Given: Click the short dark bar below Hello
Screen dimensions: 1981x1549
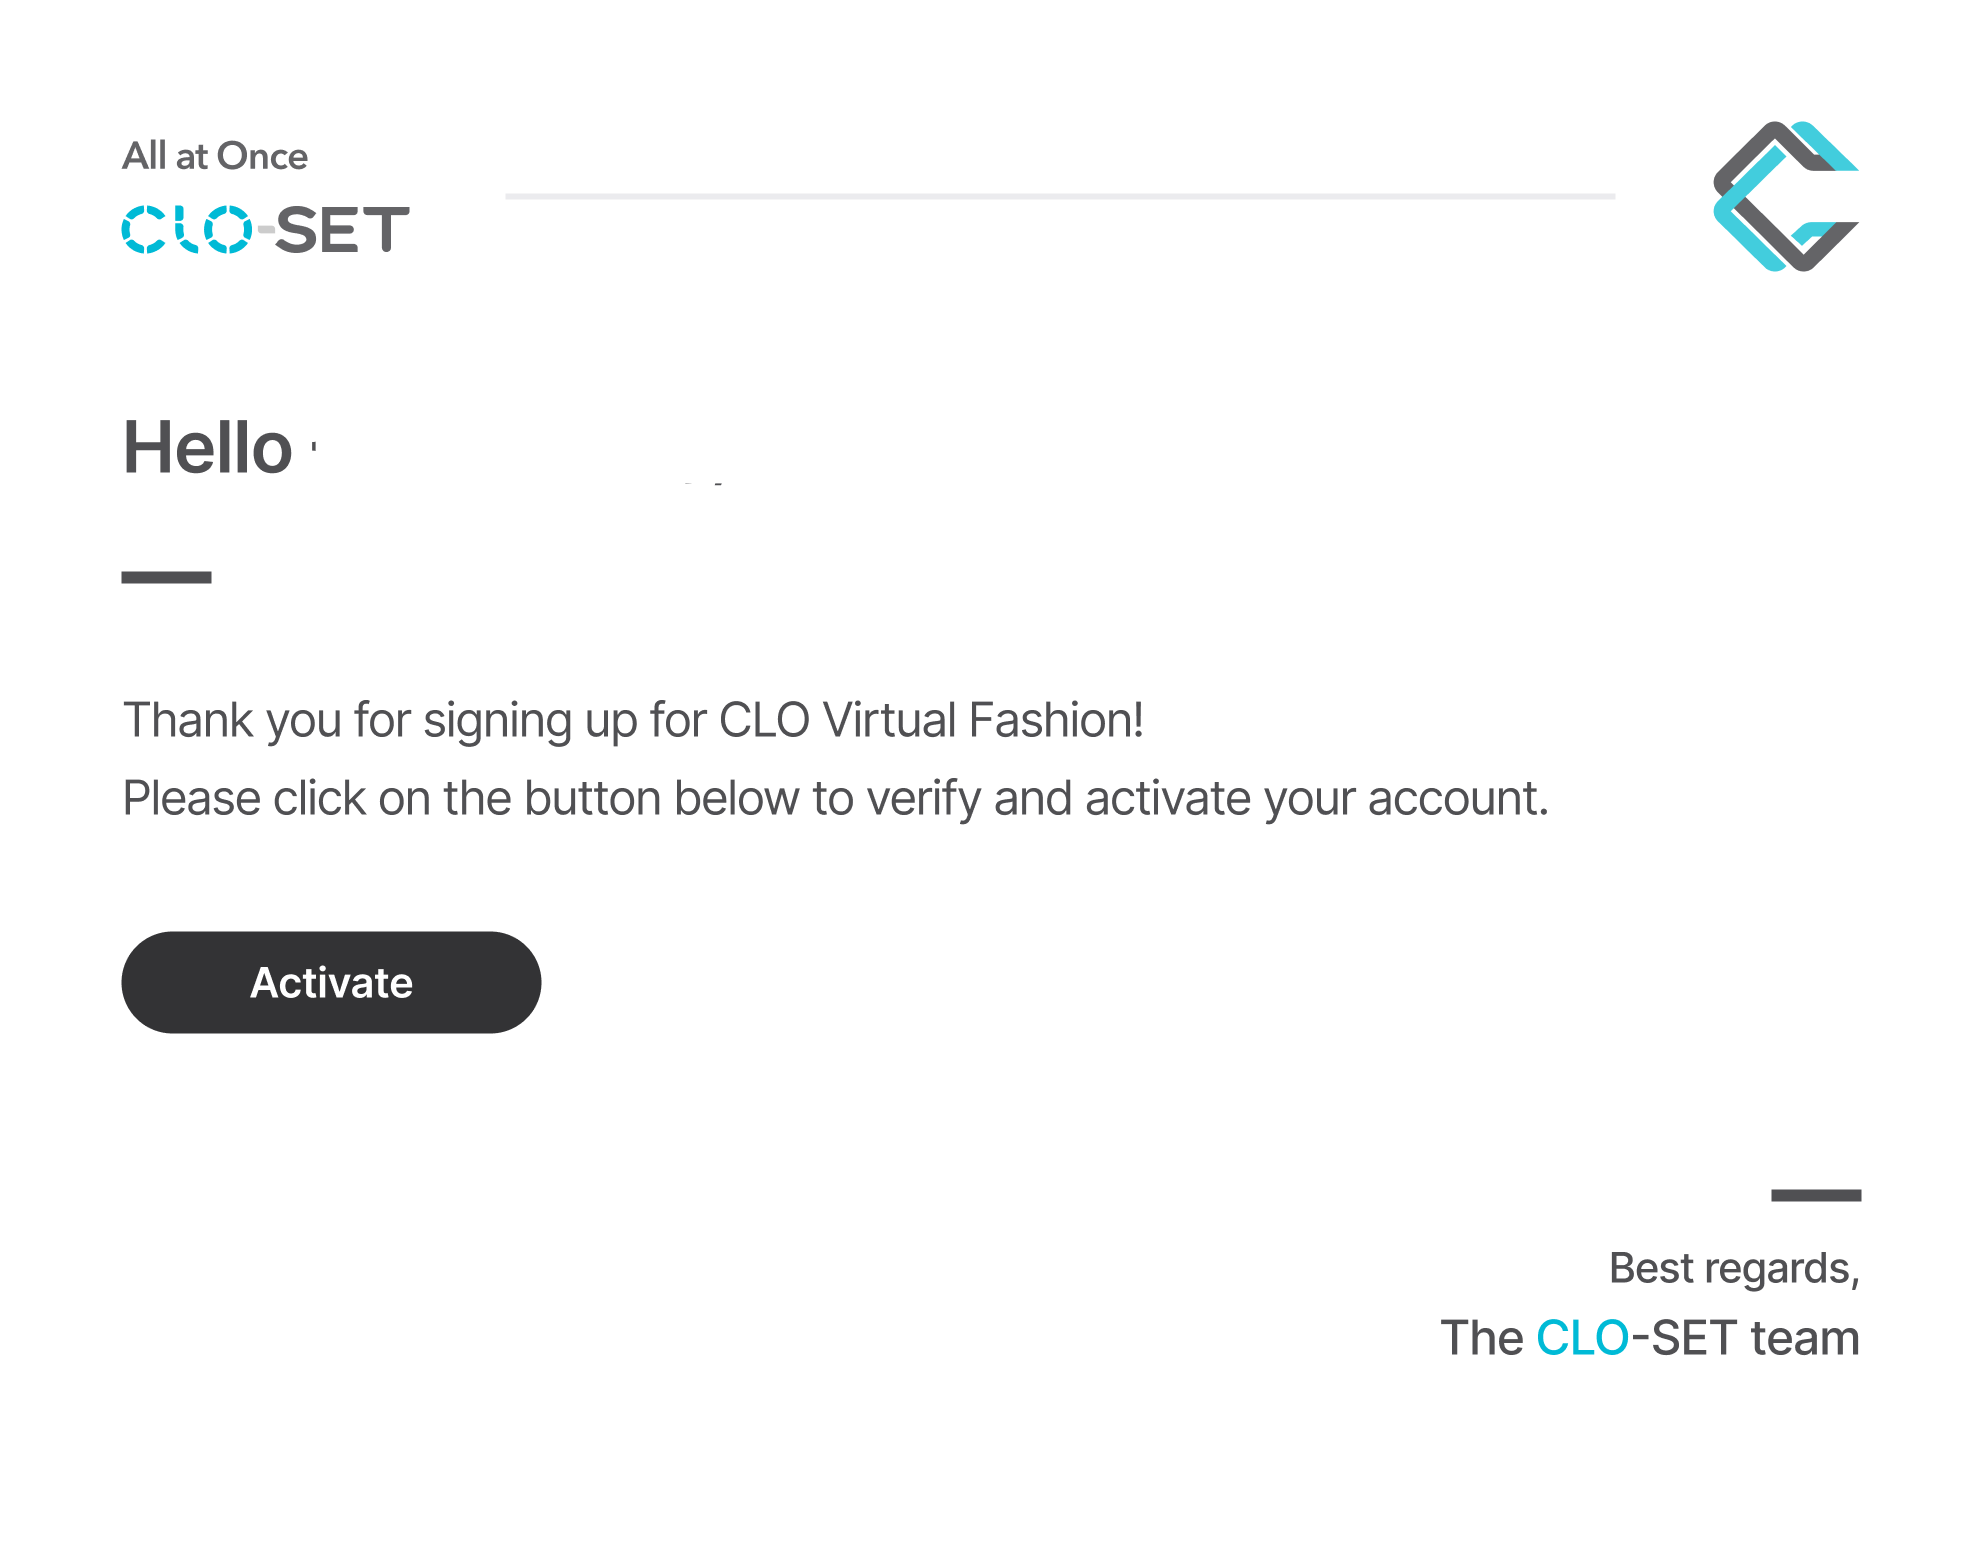Looking at the screenshot, I should (x=166, y=577).
